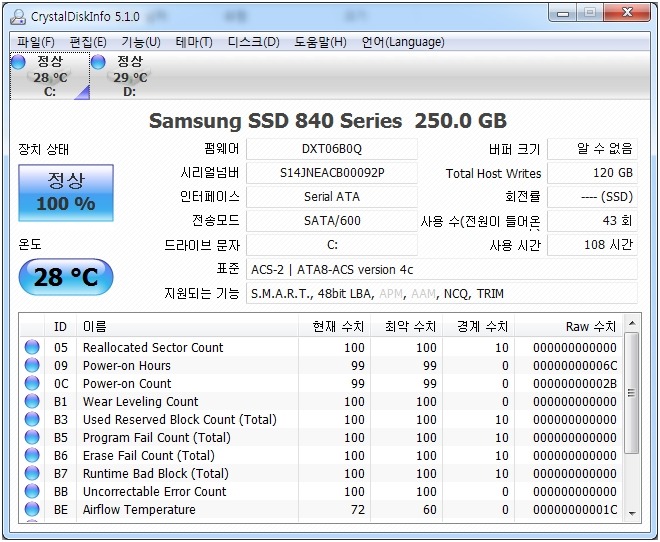Open the 디스크(D) menu

pyautogui.click(x=253, y=42)
